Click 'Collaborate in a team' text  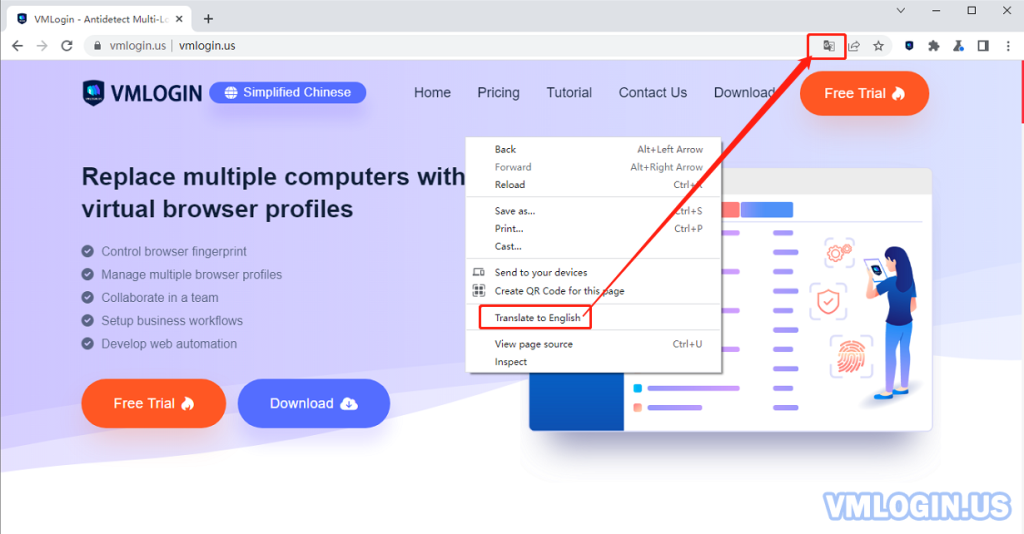coord(159,298)
